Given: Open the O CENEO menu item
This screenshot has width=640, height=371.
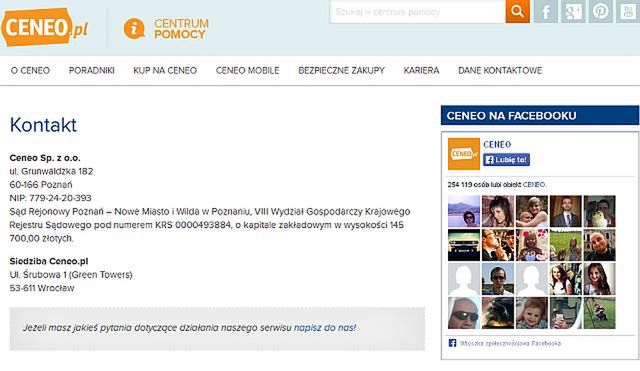Looking at the screenshot, I should coord(30,71).
